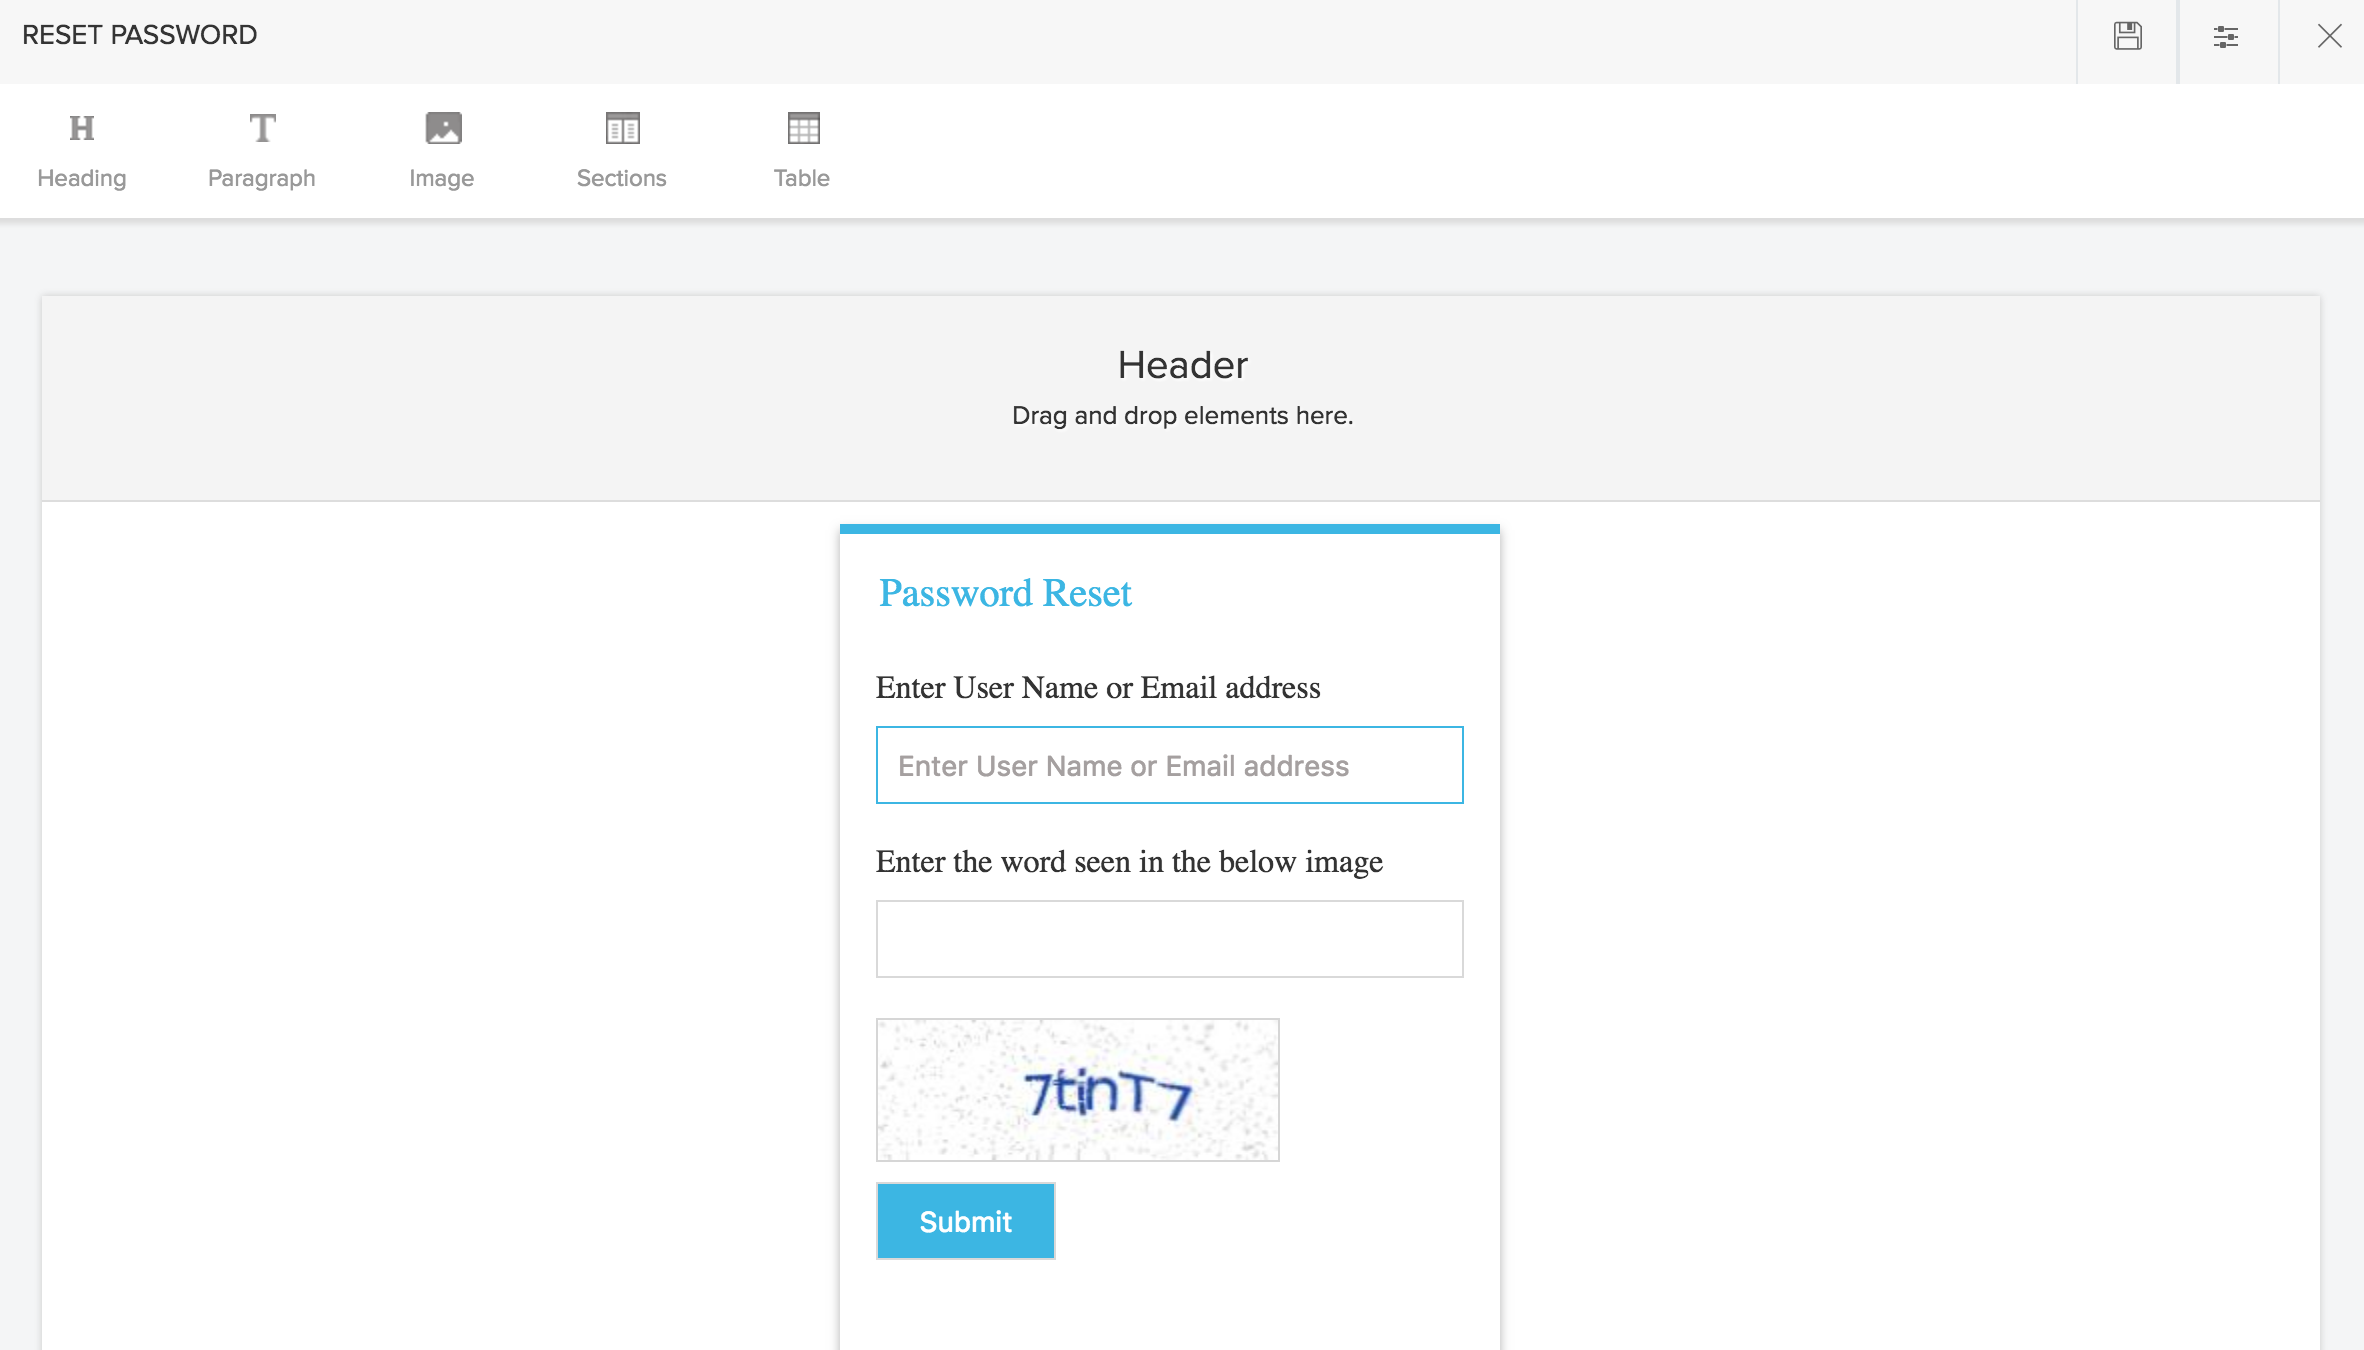The image size is (2364, 1350).
Task: Select the Password Reset title text
Action: [x=1005, y=593]
